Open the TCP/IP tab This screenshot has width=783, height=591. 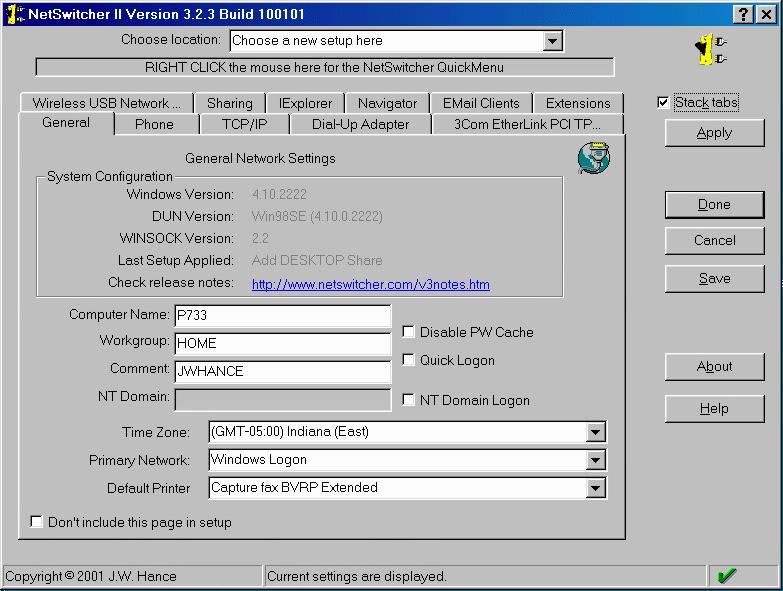tap(244, 124)
